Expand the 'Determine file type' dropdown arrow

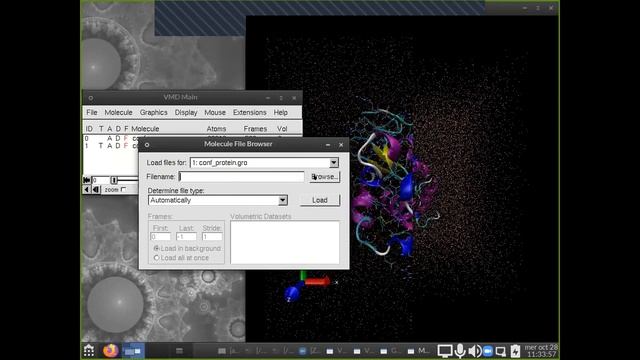pos(282,200)
